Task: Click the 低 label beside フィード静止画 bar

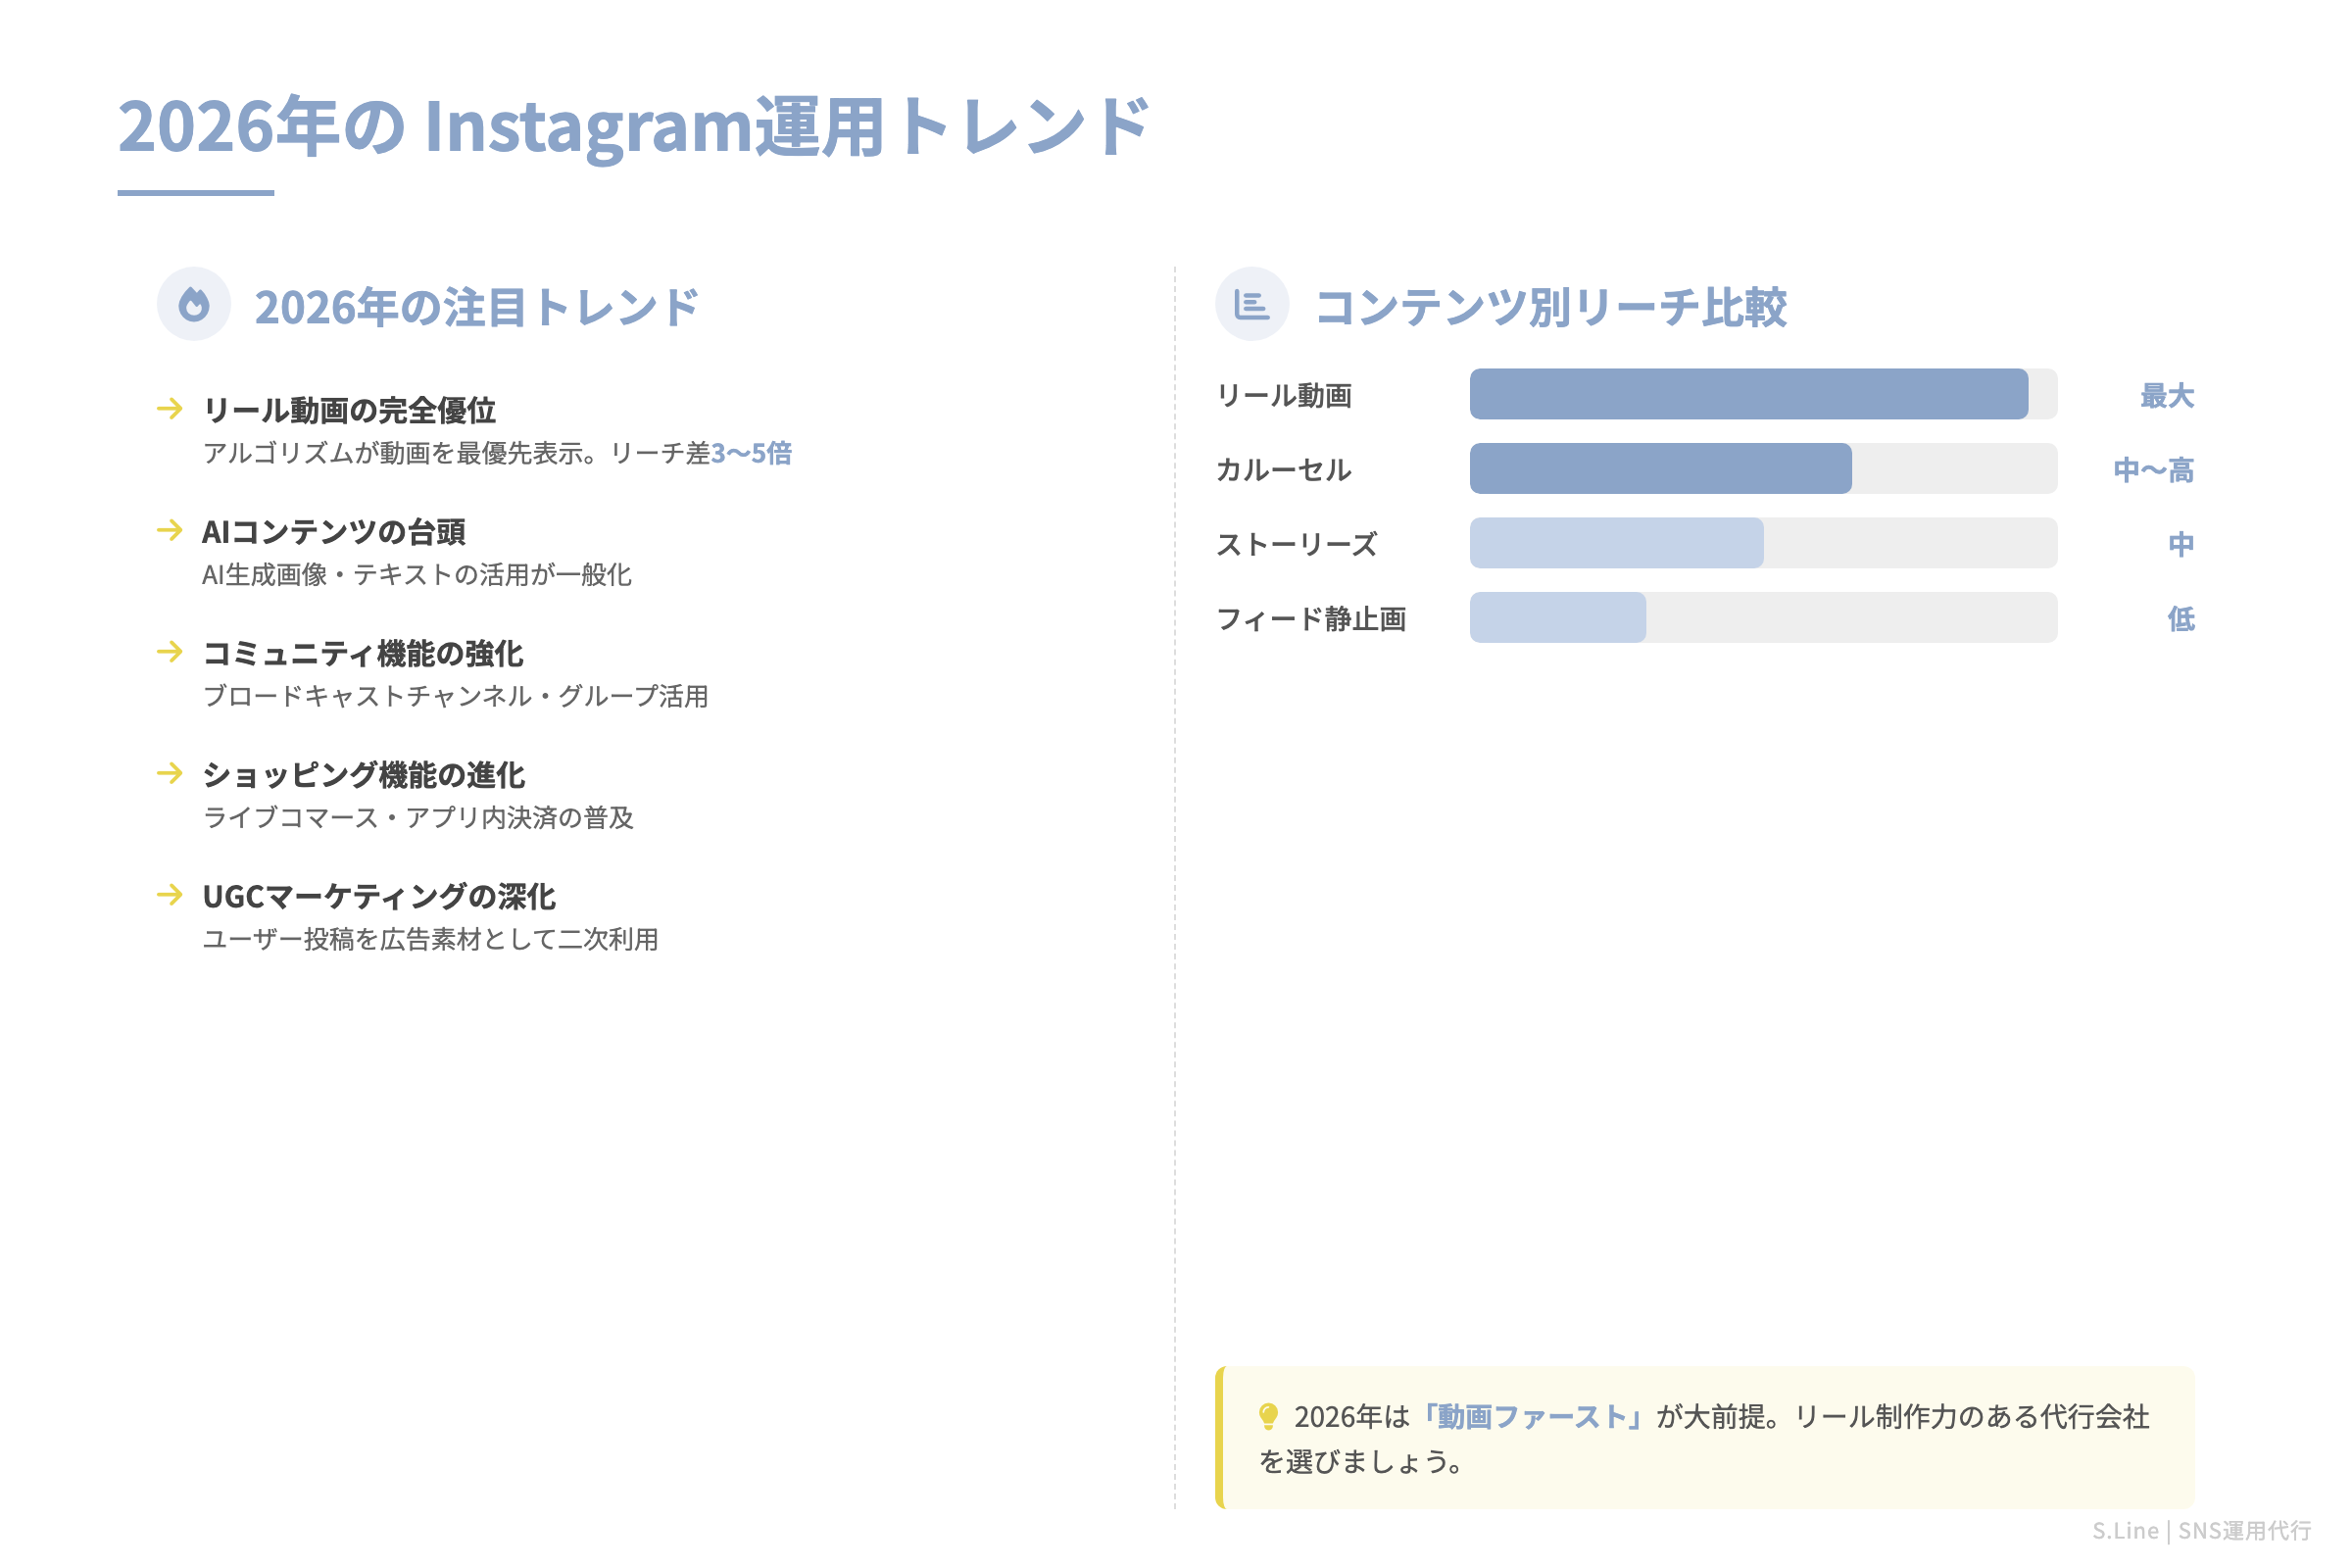Action: pos(2180,619)
